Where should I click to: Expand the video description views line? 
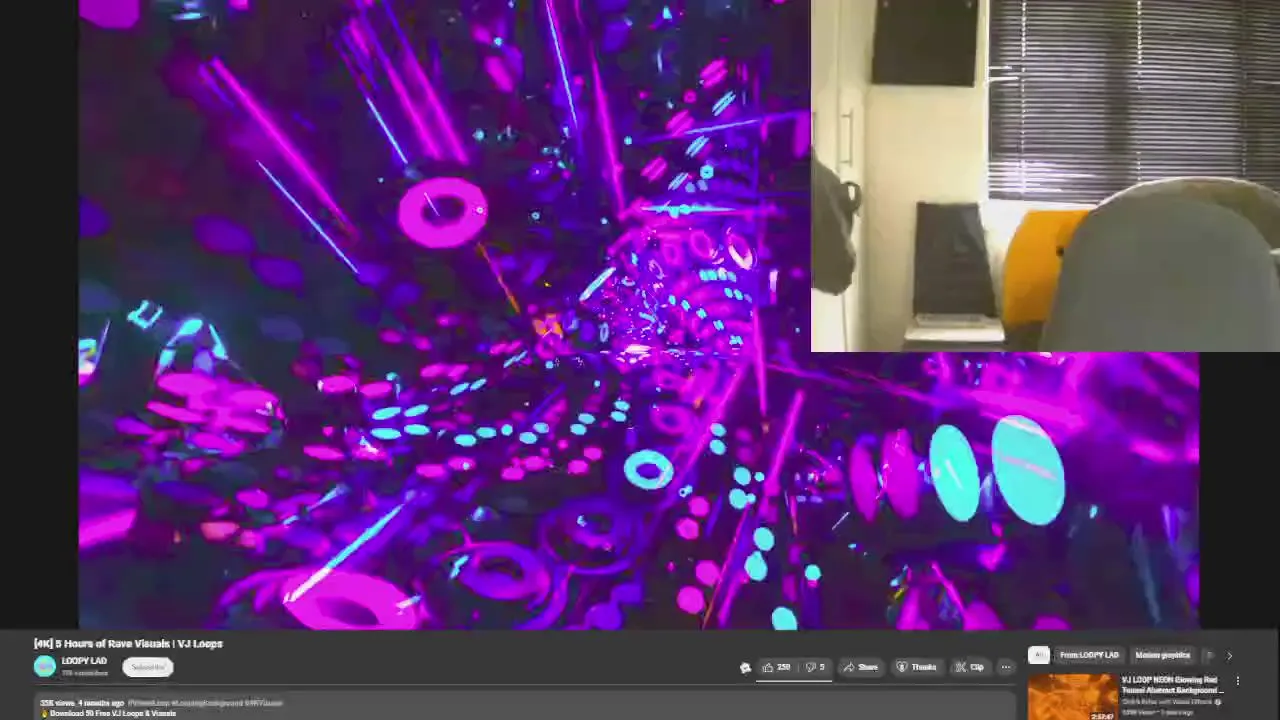(x=82, y=703)
